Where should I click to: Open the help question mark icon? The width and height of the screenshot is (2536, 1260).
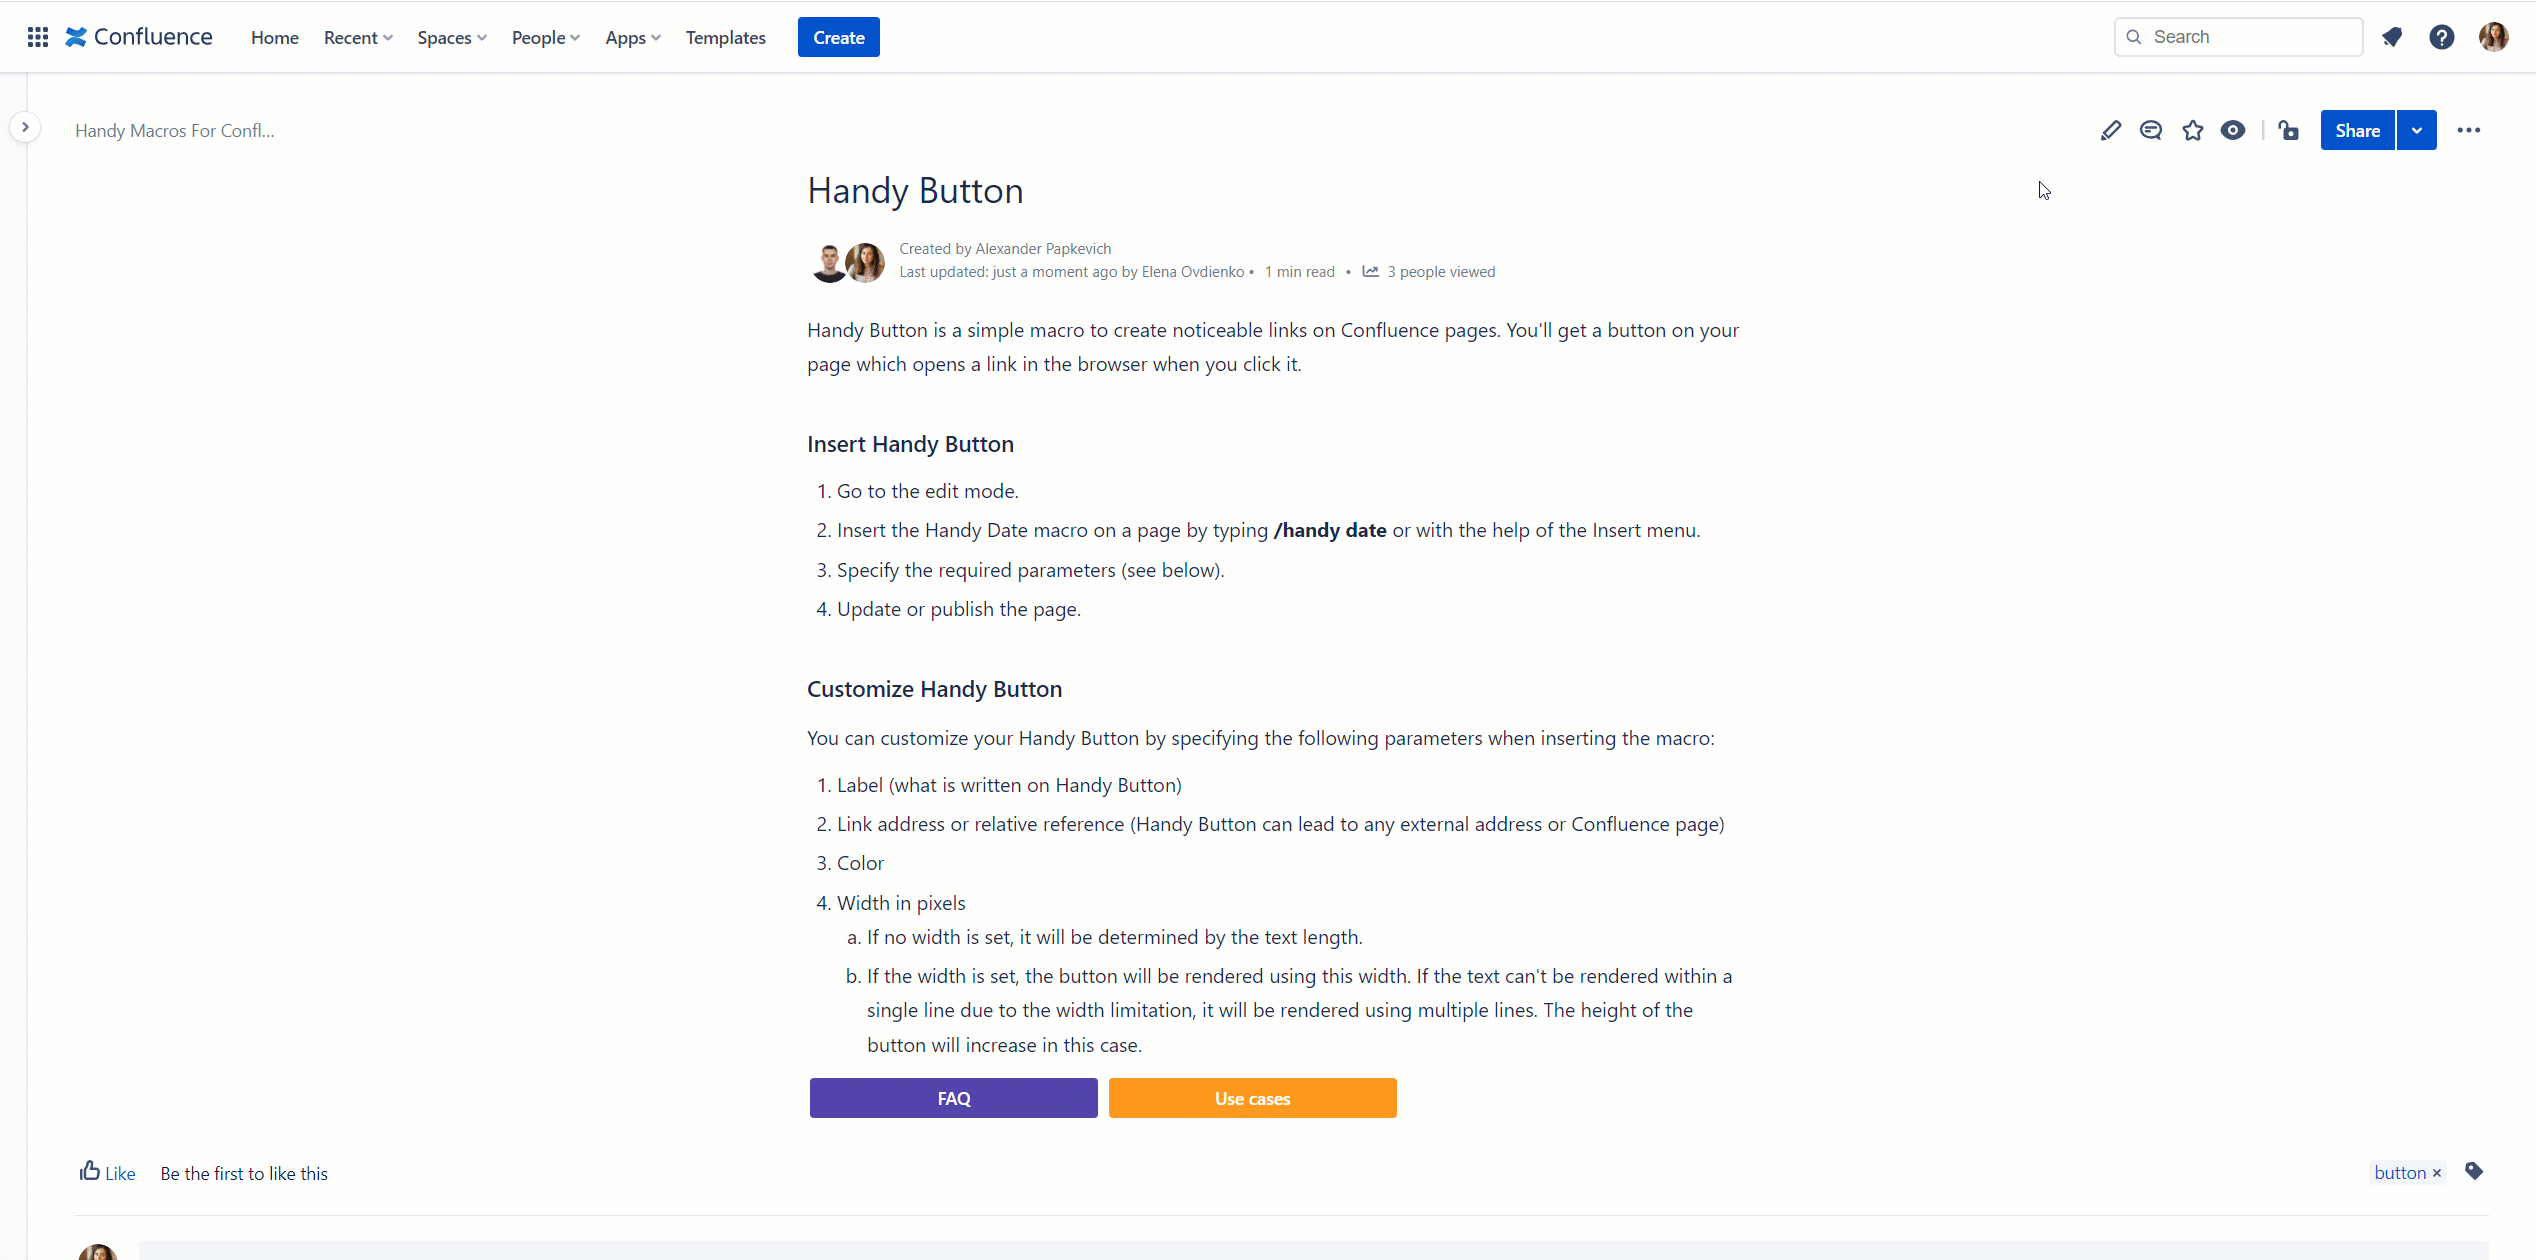click(2441, 37)
